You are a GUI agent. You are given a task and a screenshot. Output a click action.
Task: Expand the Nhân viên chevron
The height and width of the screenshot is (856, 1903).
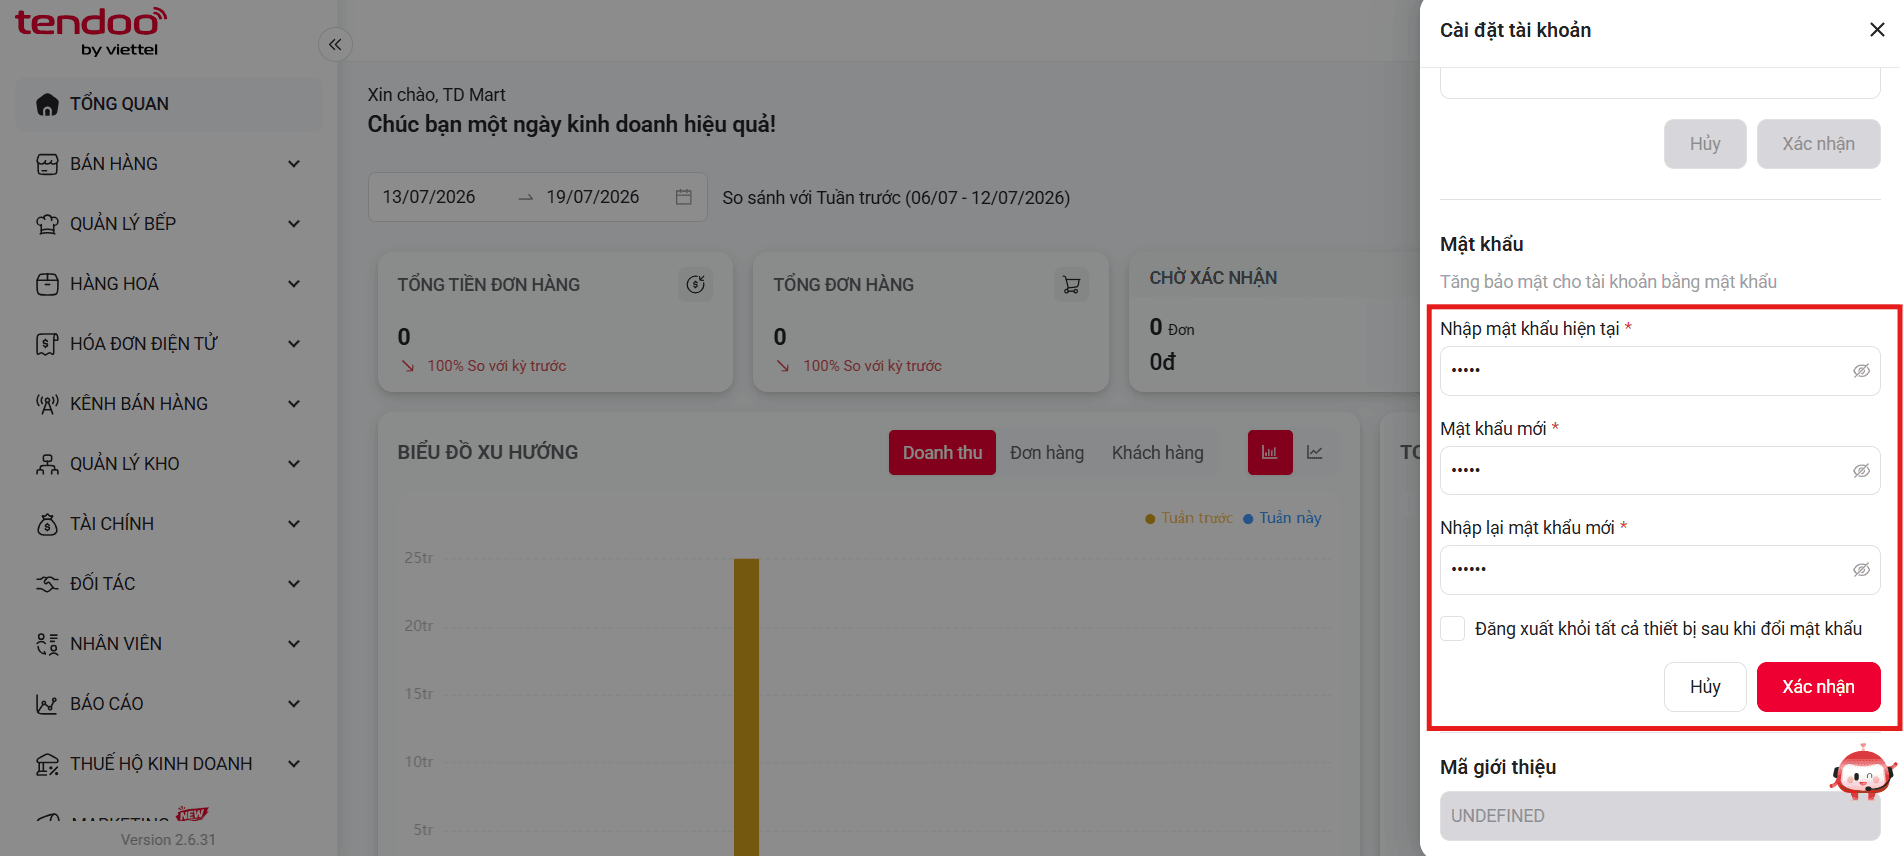[294, 644]
